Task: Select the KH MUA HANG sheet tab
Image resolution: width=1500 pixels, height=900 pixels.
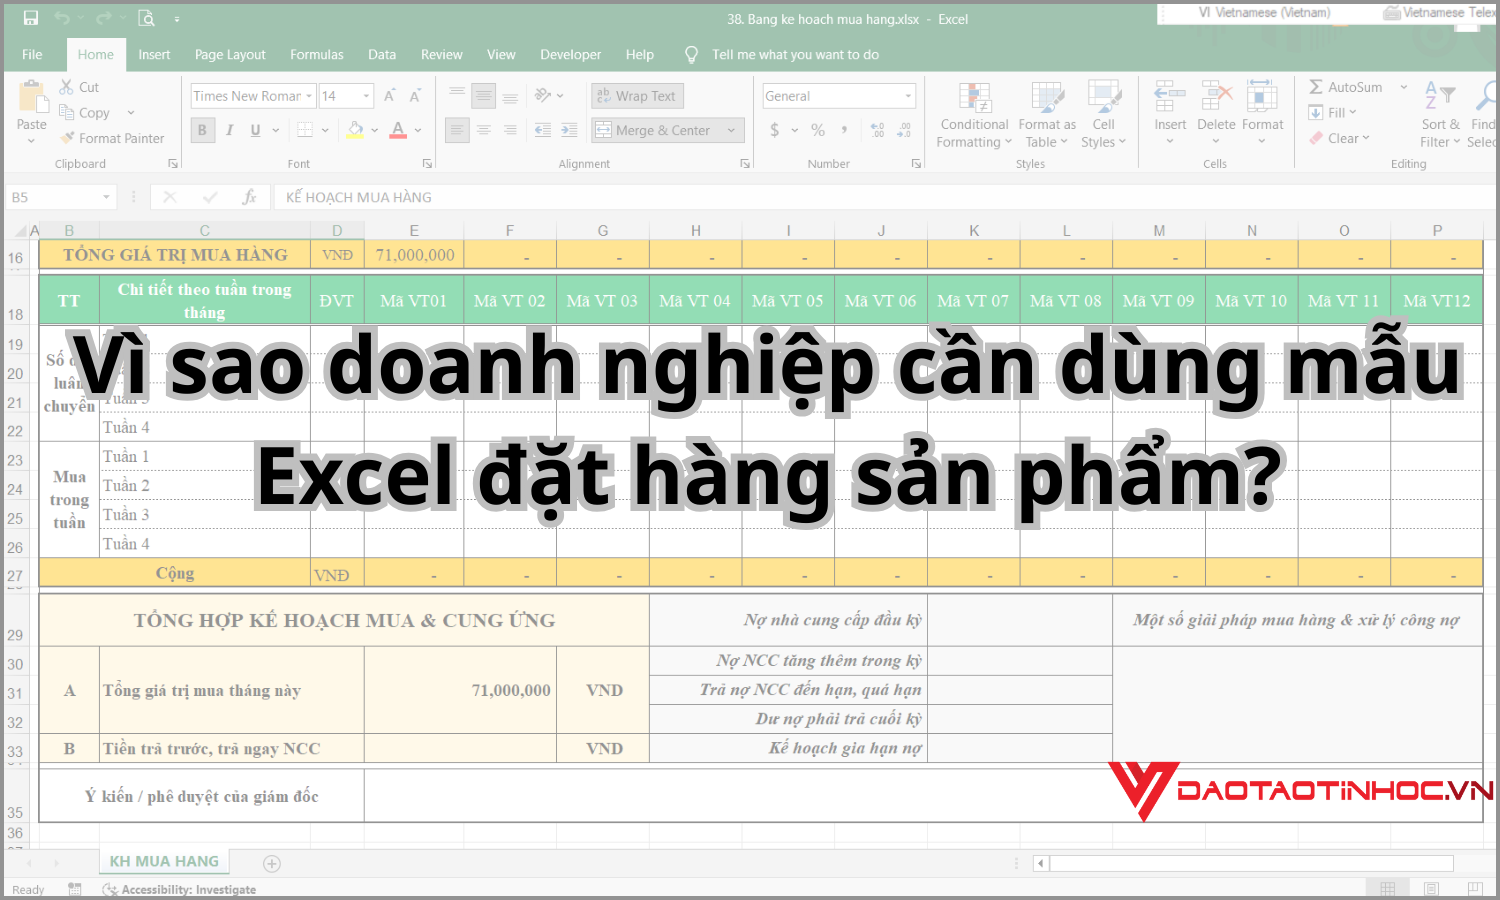Action: (164, 861)
